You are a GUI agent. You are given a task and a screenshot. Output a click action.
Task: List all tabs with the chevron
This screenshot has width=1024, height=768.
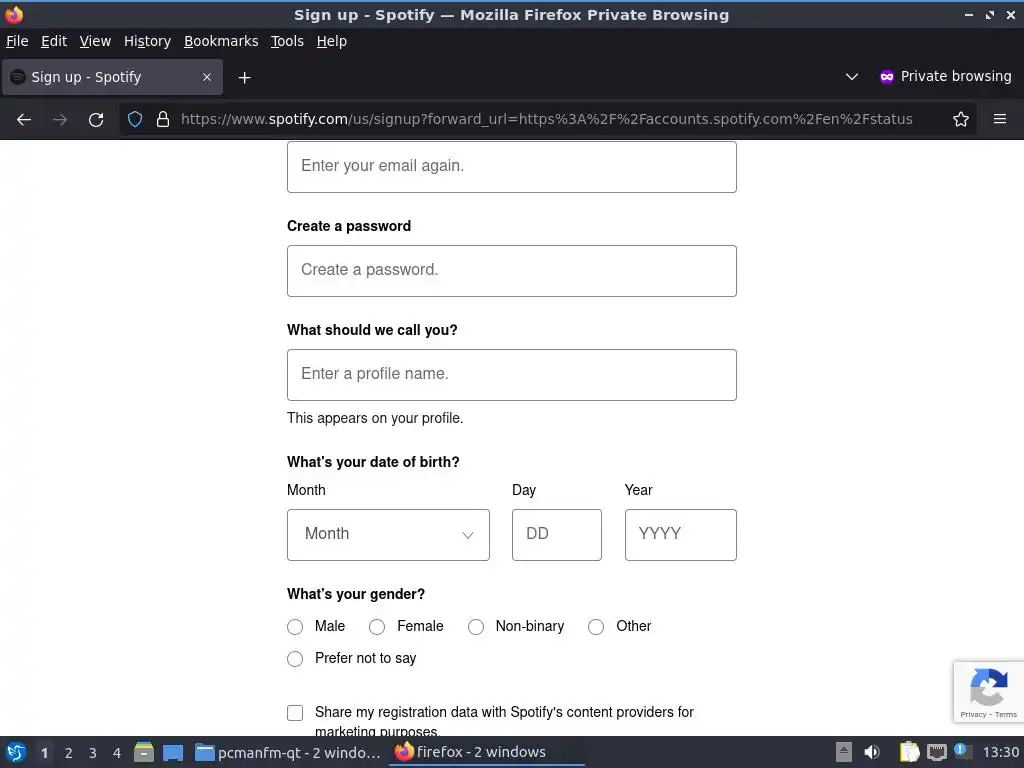tap(852, 76)
